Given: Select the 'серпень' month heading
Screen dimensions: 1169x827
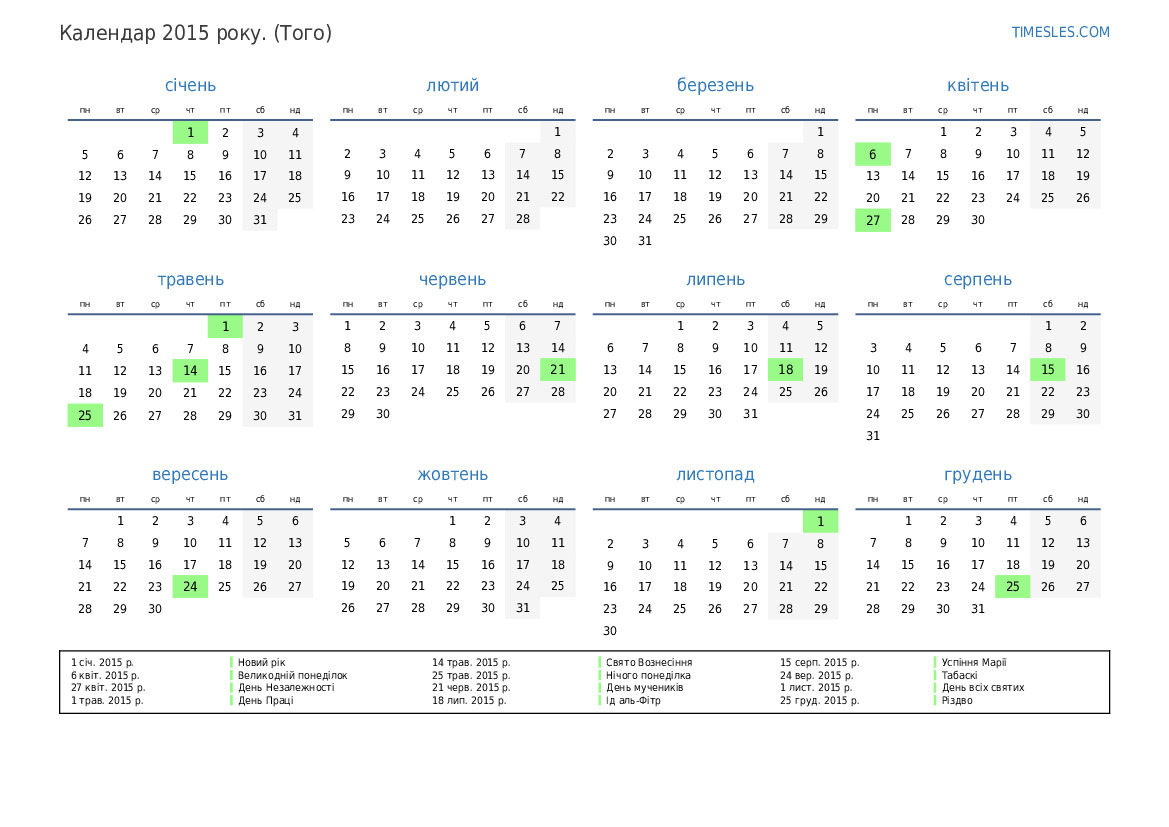Looking at the screenshot, I should [977, 280].
